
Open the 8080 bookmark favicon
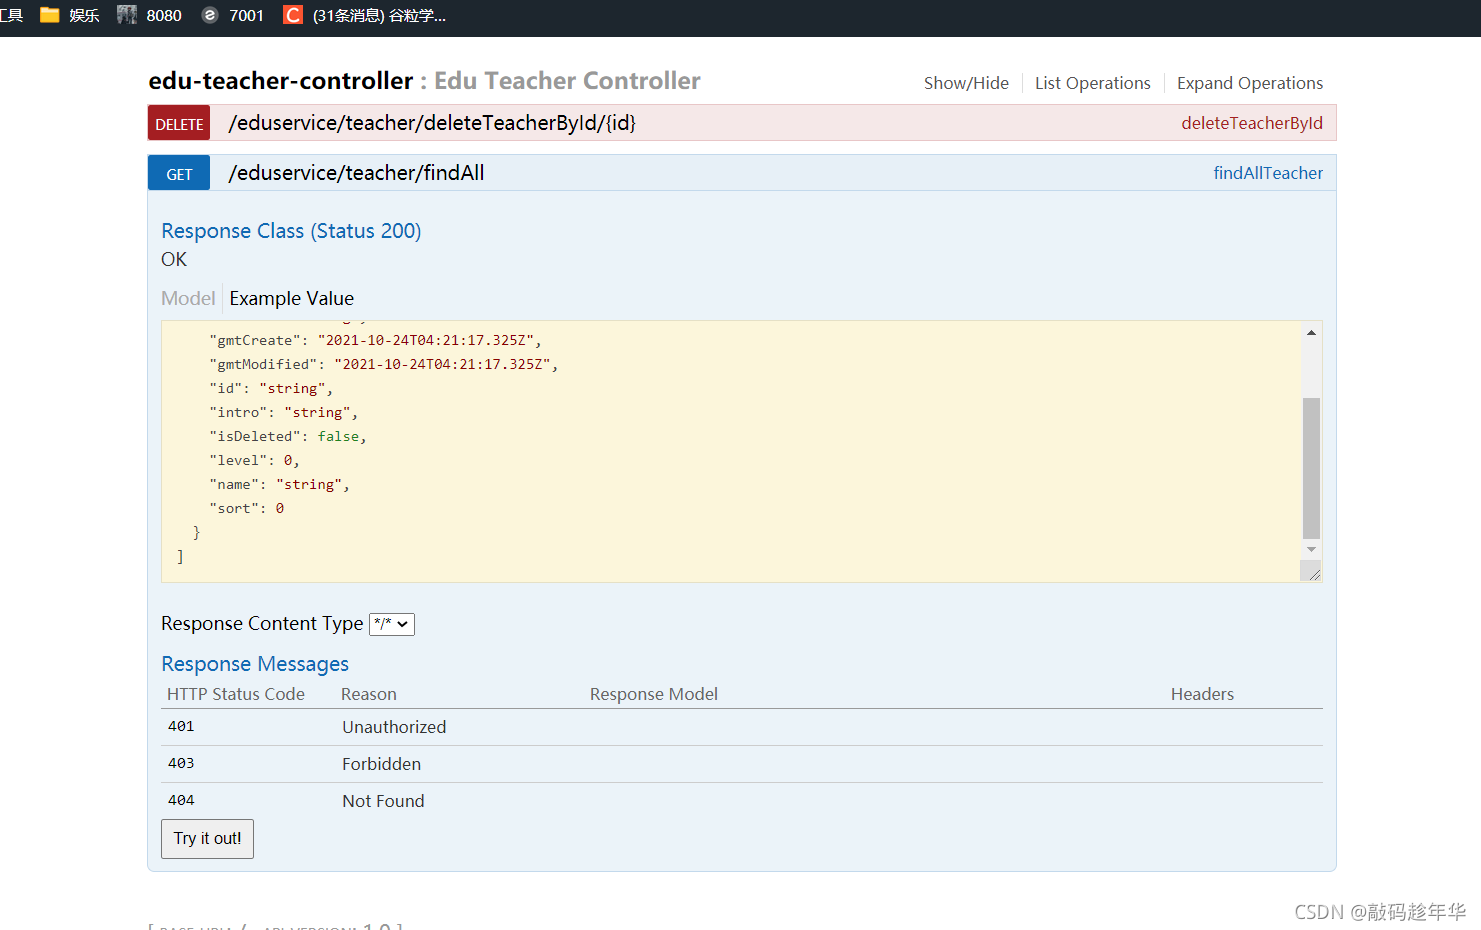coord(127,15)
